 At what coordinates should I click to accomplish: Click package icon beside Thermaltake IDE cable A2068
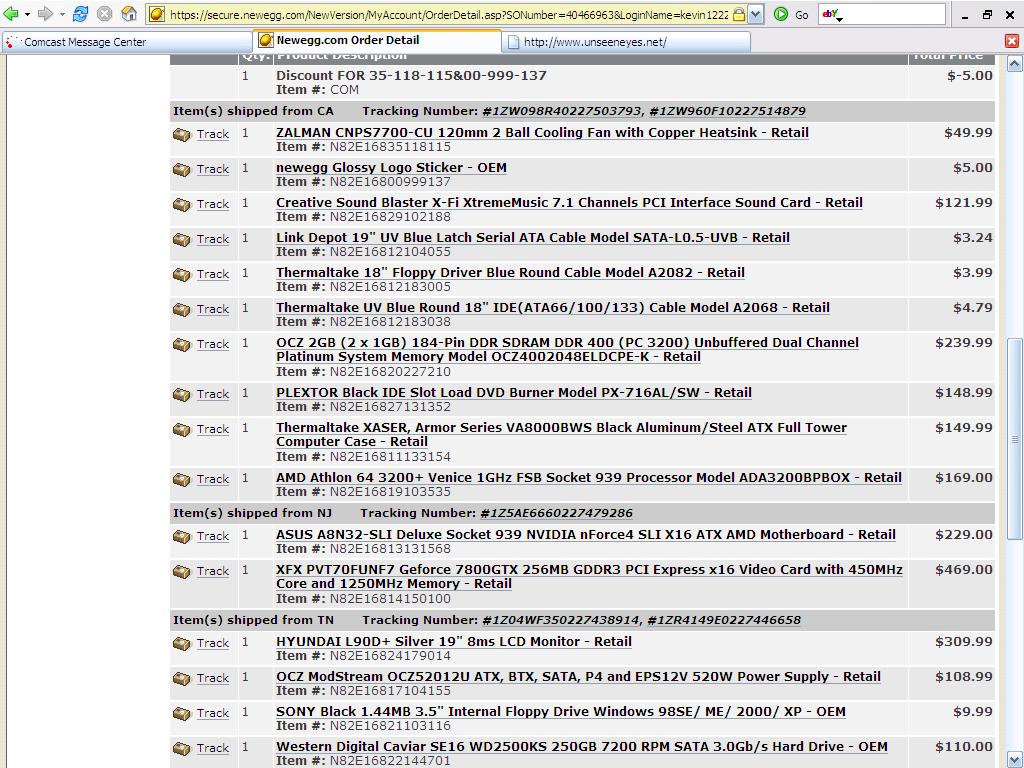pyautogui.click(x=182, y=310)
